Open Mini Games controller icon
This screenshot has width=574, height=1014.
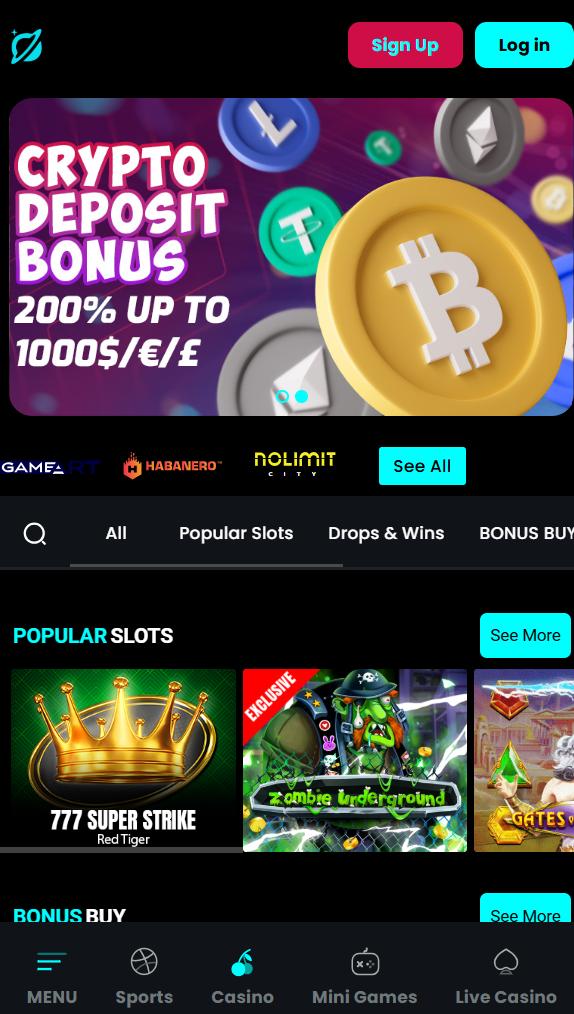365,962
